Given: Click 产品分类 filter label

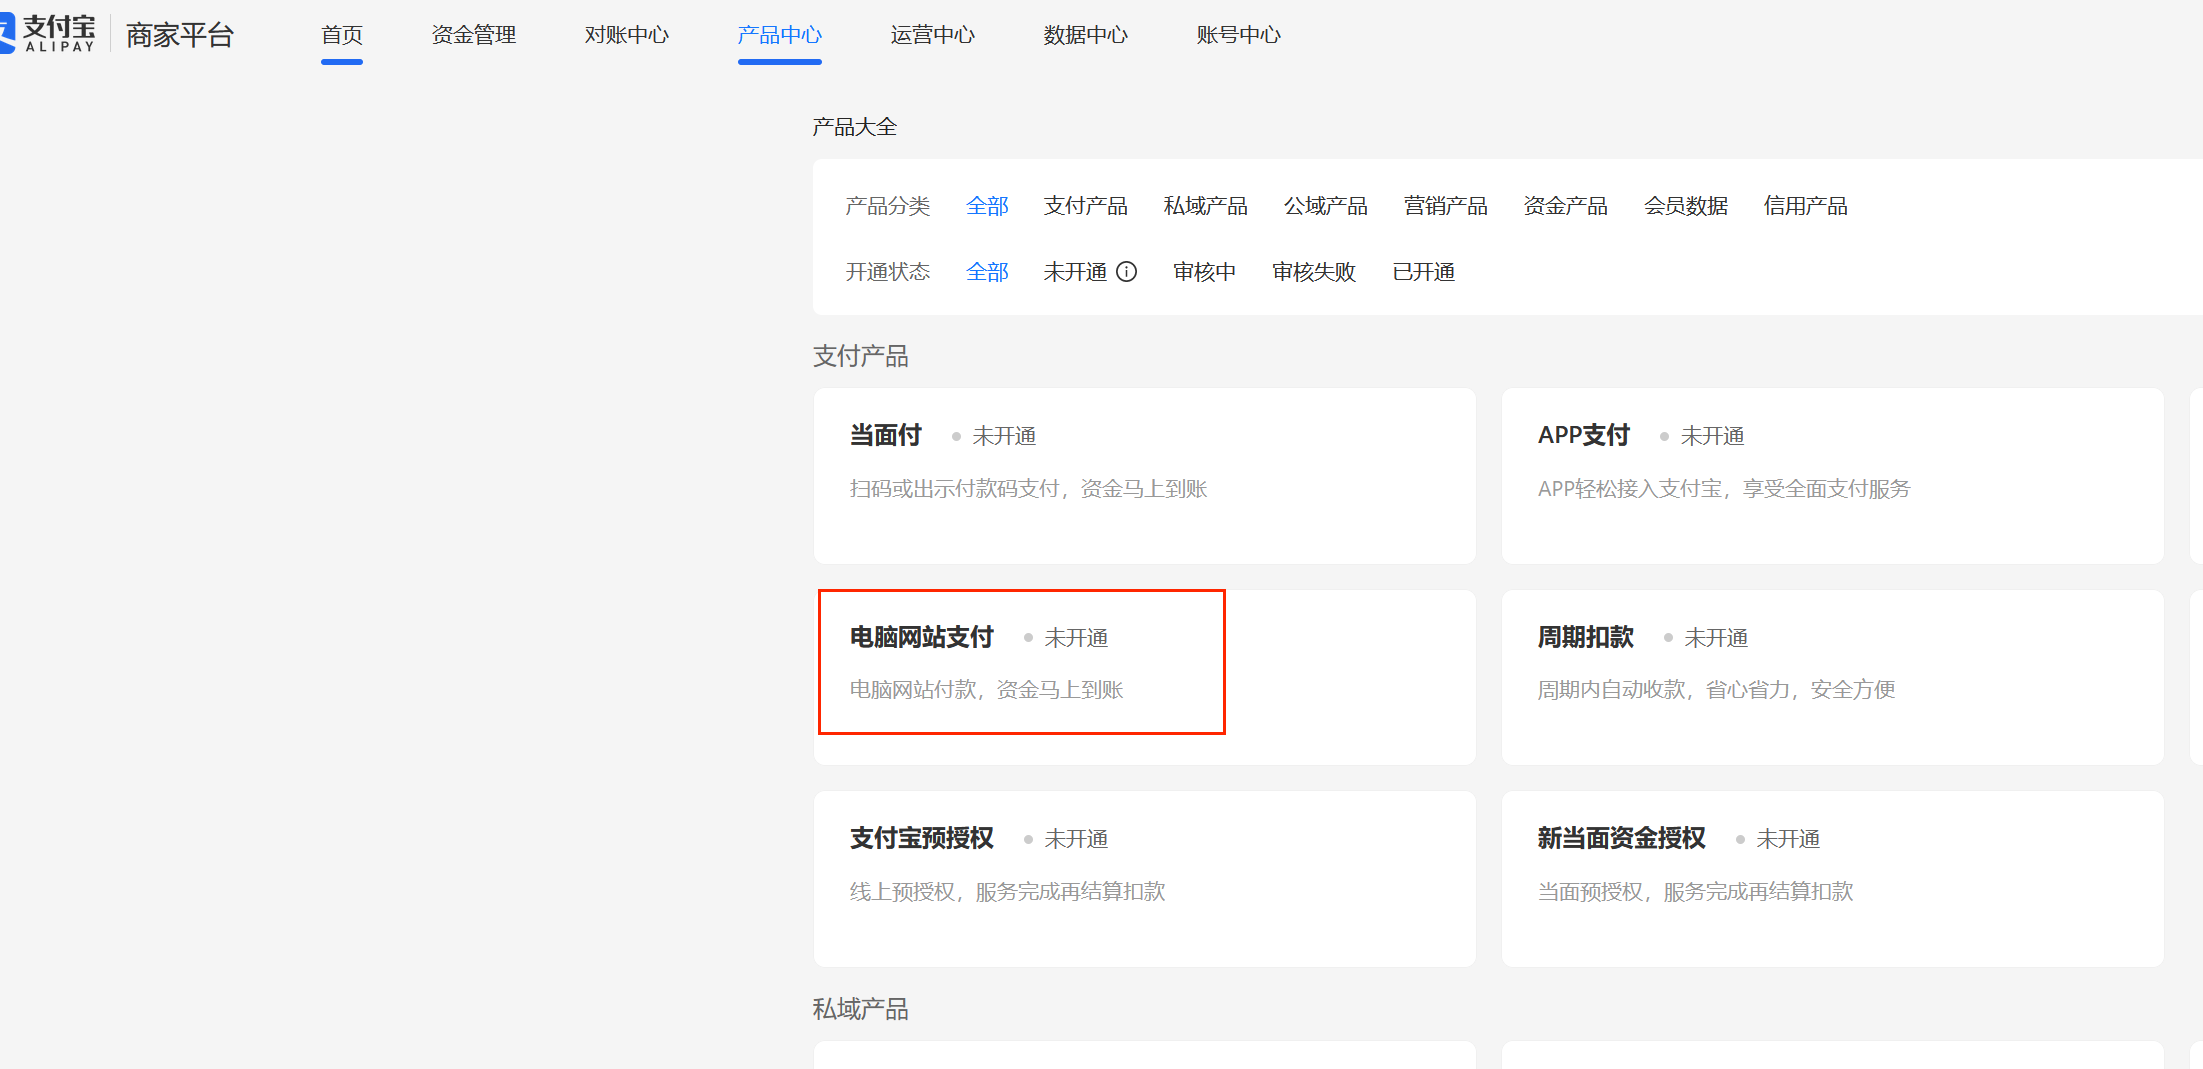Looking at the screenshot, I should tap(888, 206).
